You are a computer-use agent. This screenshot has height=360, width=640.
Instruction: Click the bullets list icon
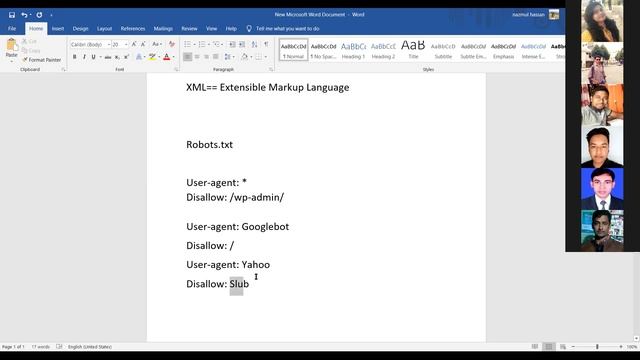coord(187,44)
